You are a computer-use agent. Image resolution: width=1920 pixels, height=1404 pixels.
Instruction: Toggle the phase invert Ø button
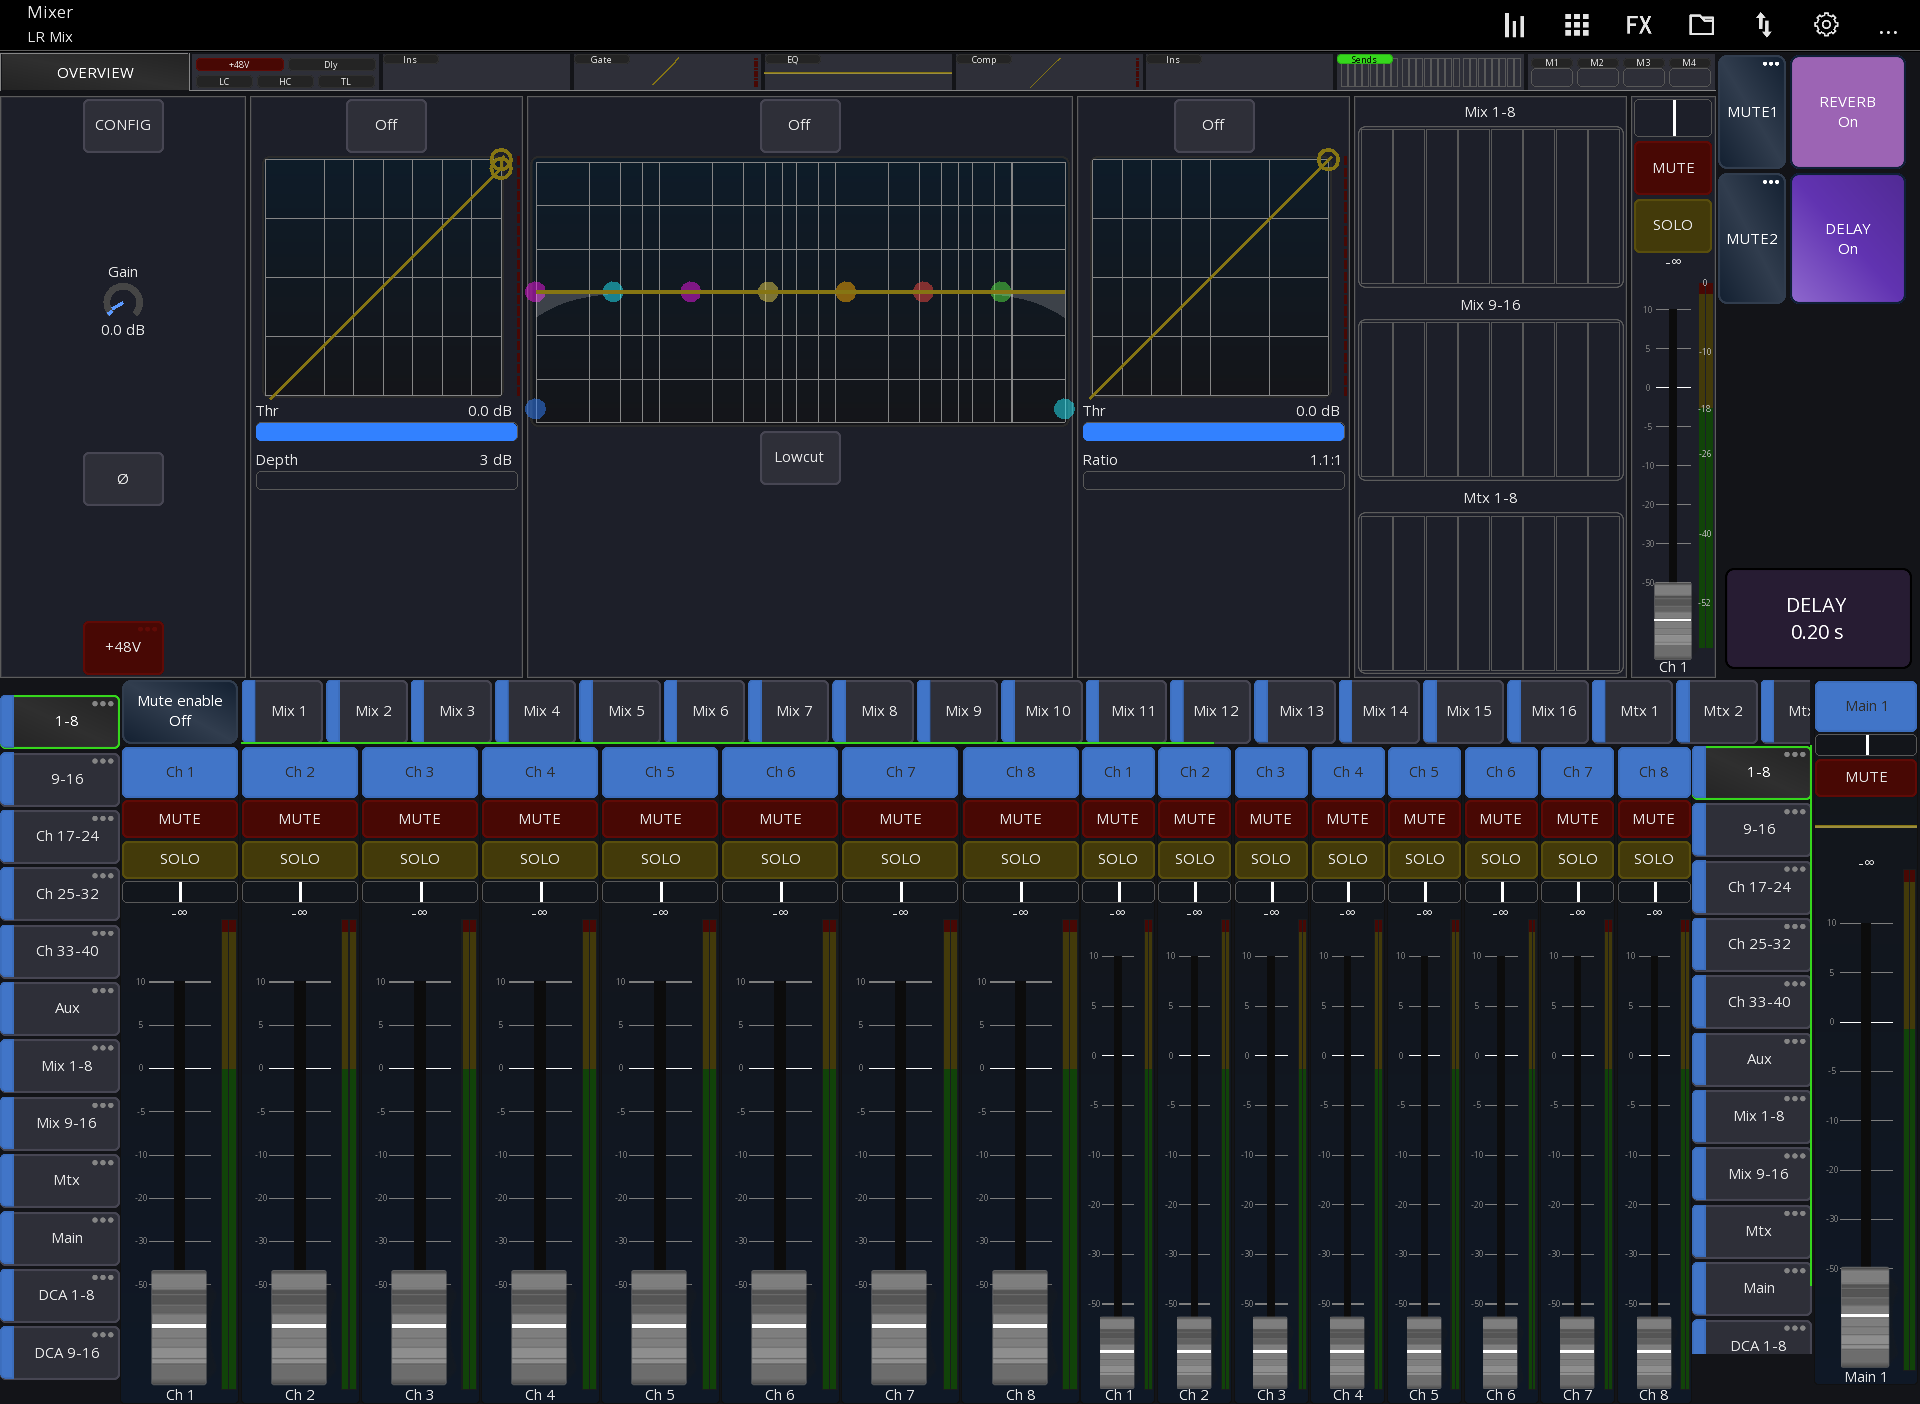tap(123, 479)
